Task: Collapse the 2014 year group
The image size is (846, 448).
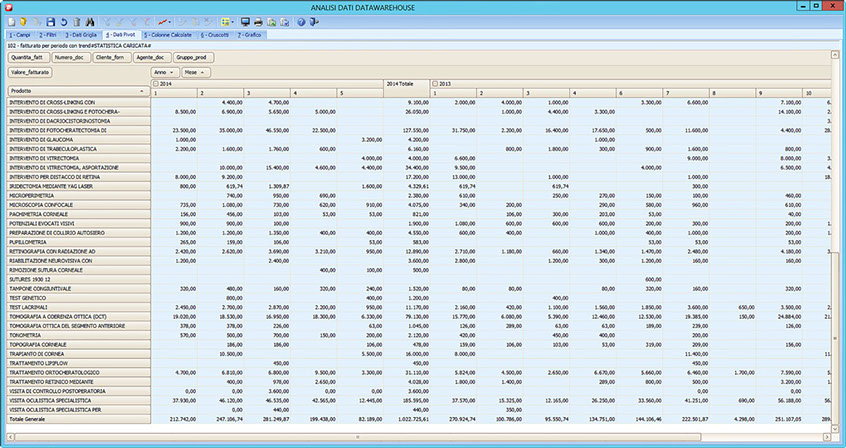Action: click(155, 83)
